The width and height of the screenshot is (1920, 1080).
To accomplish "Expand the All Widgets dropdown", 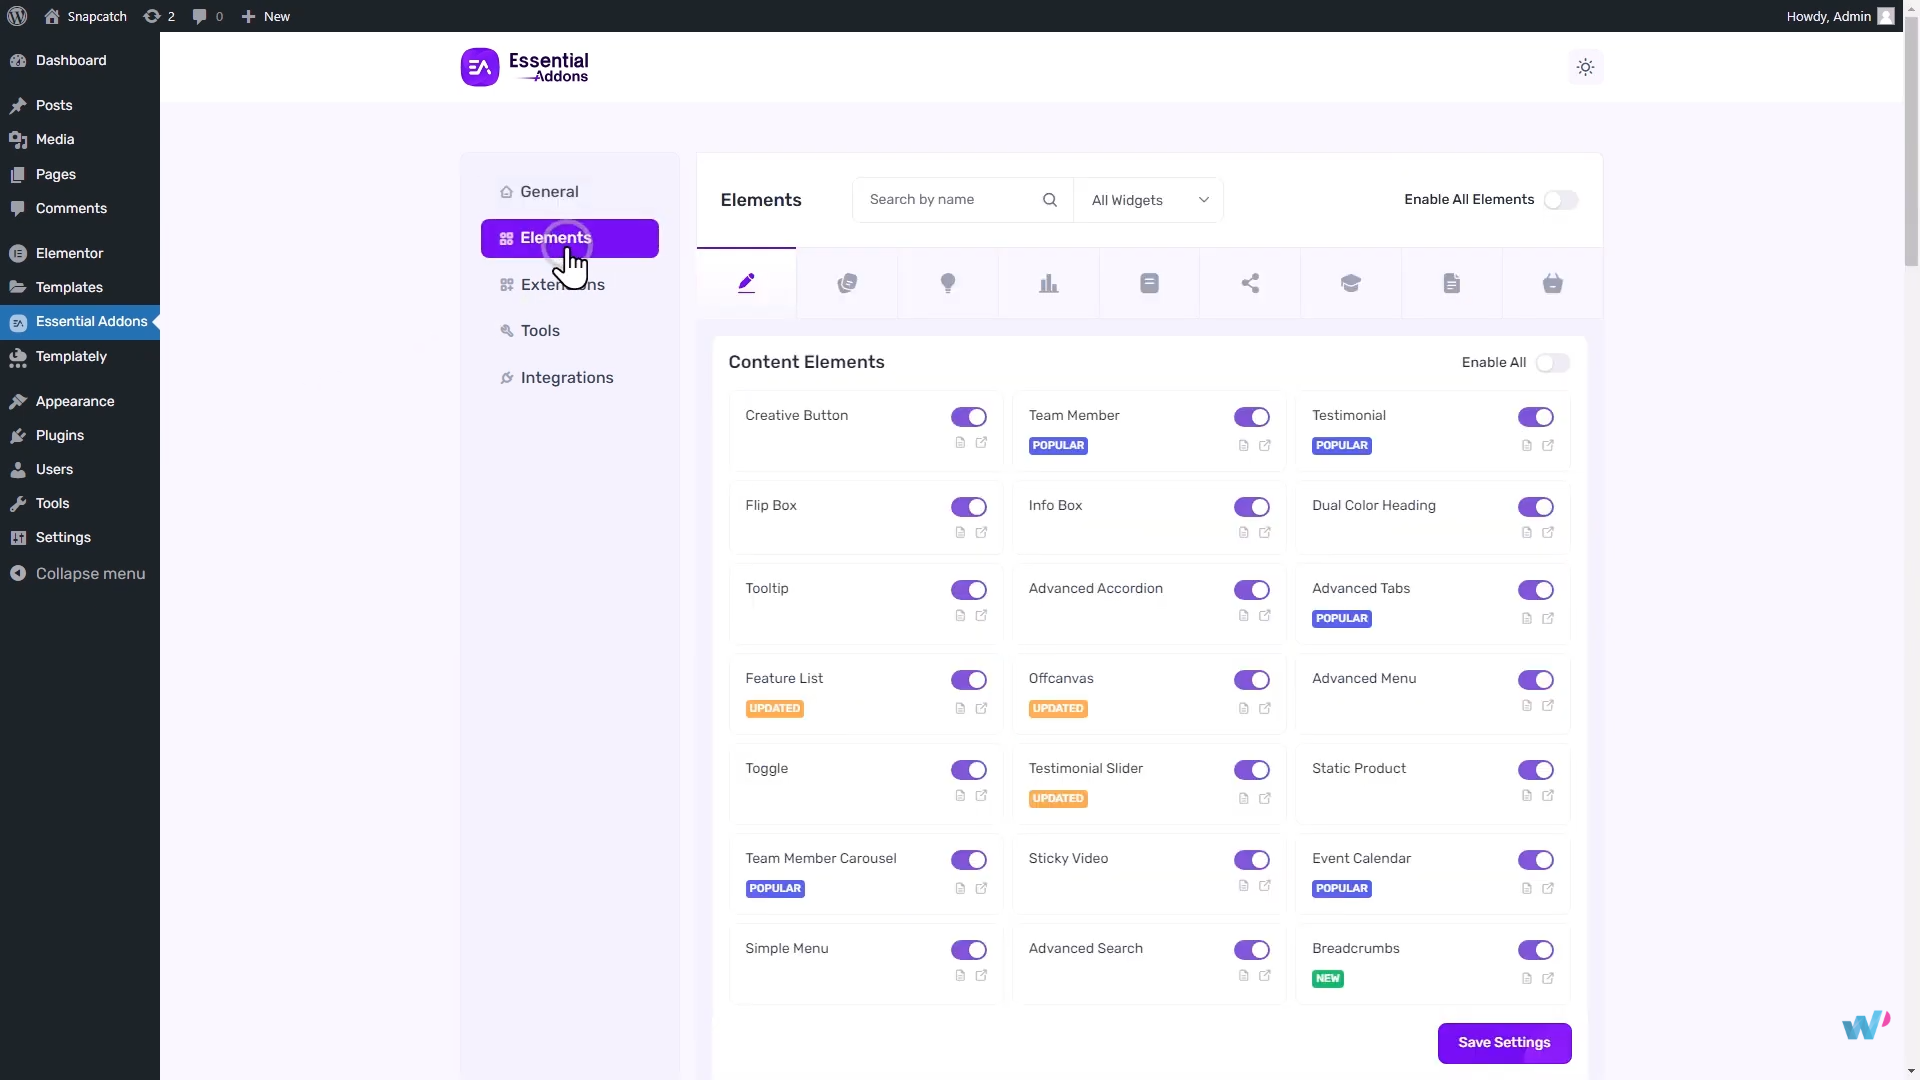I will pos(1148,200).
